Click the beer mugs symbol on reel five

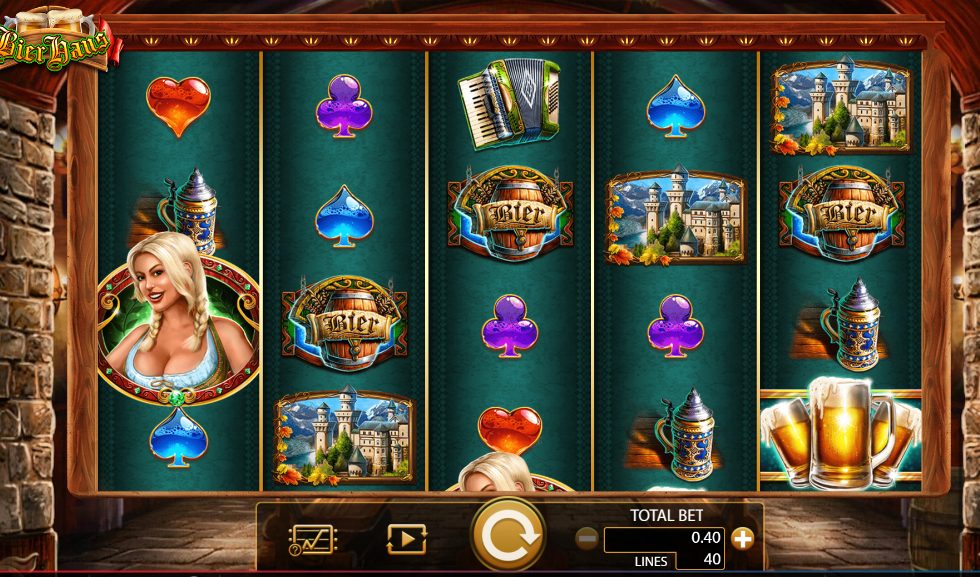tap(841, 433)
